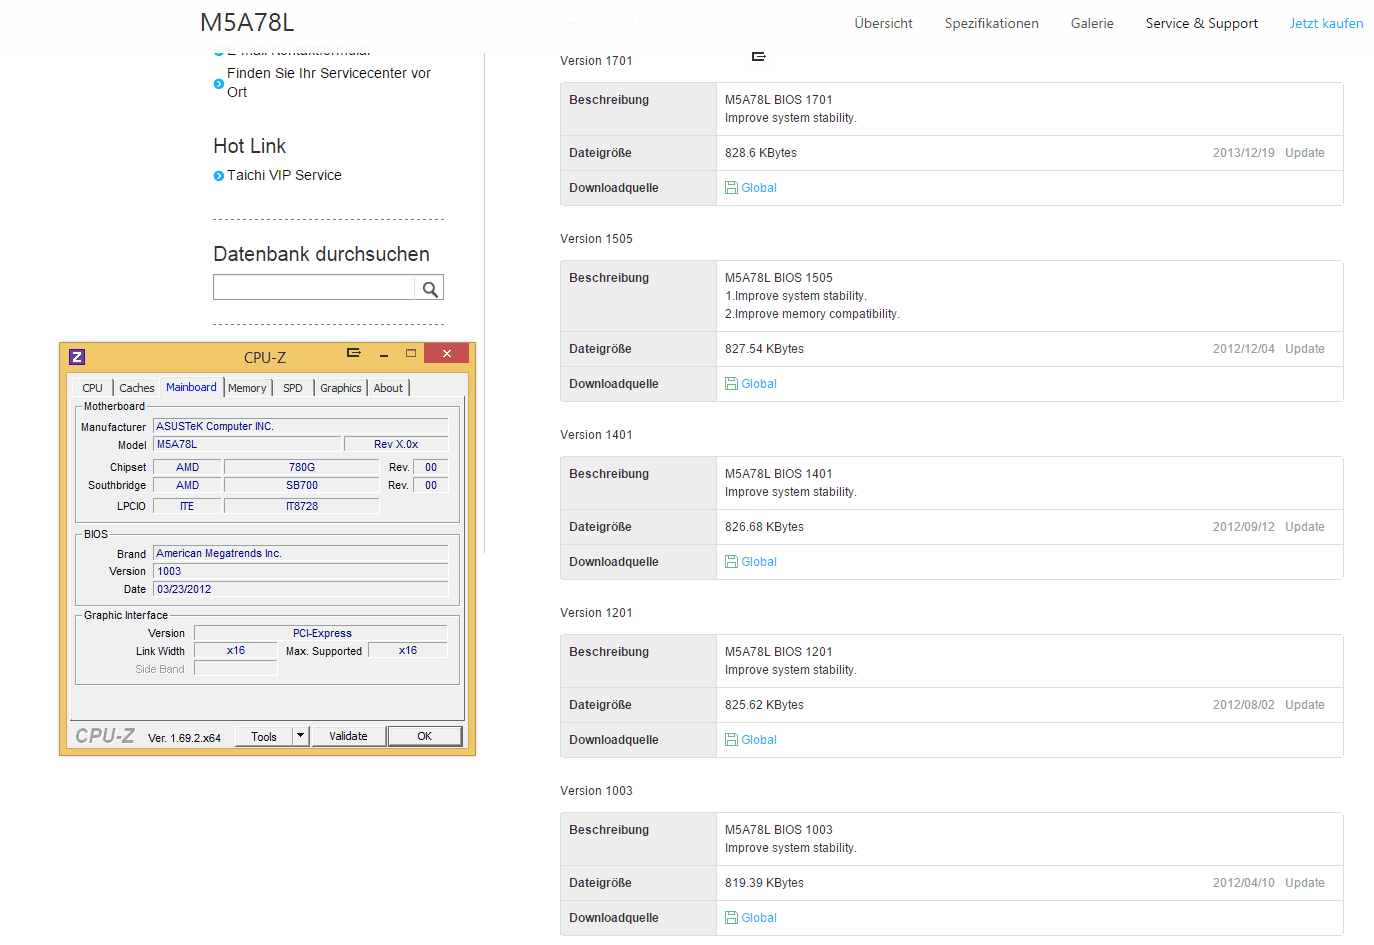Click the BIOS Brand American Megatrends Inc.
1374x945 pixels.
coord(300,553)
